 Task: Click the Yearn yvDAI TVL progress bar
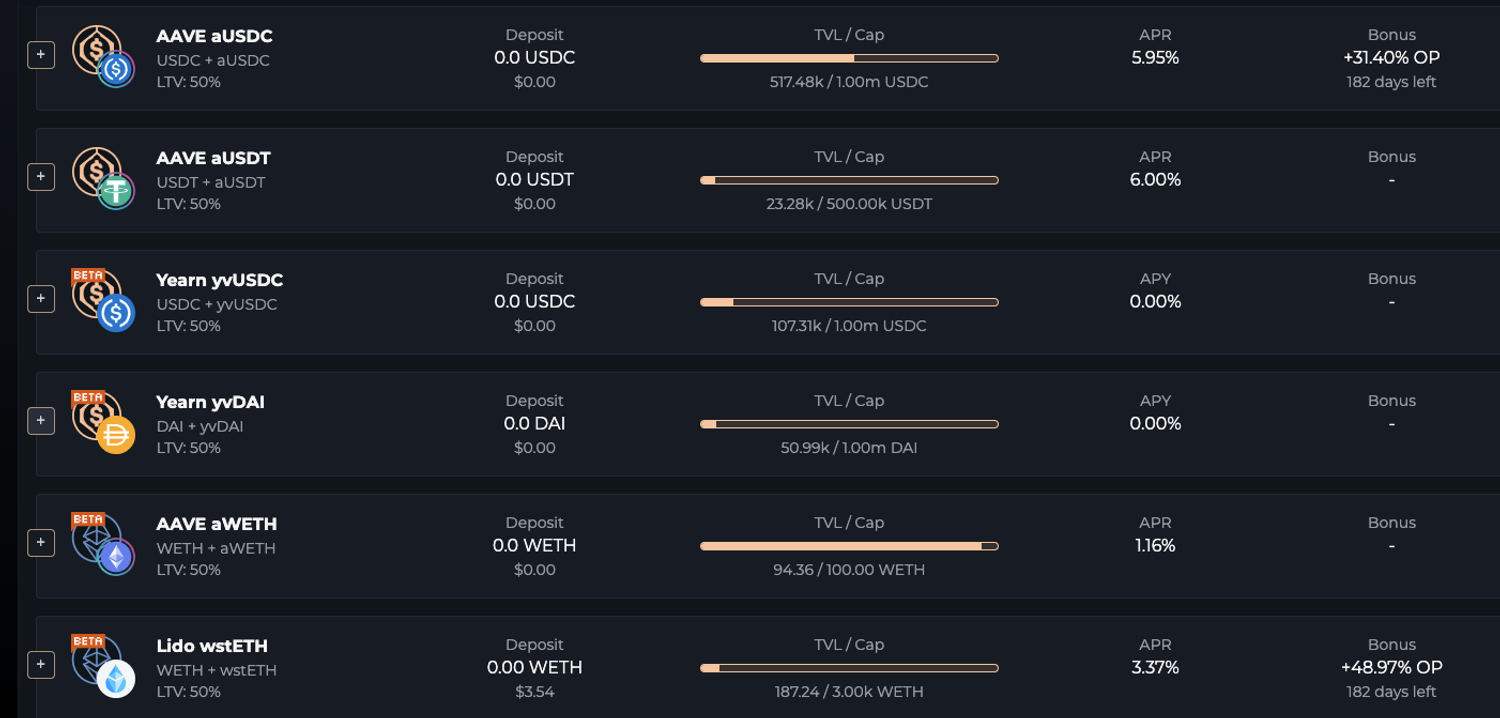pos(849,424)
